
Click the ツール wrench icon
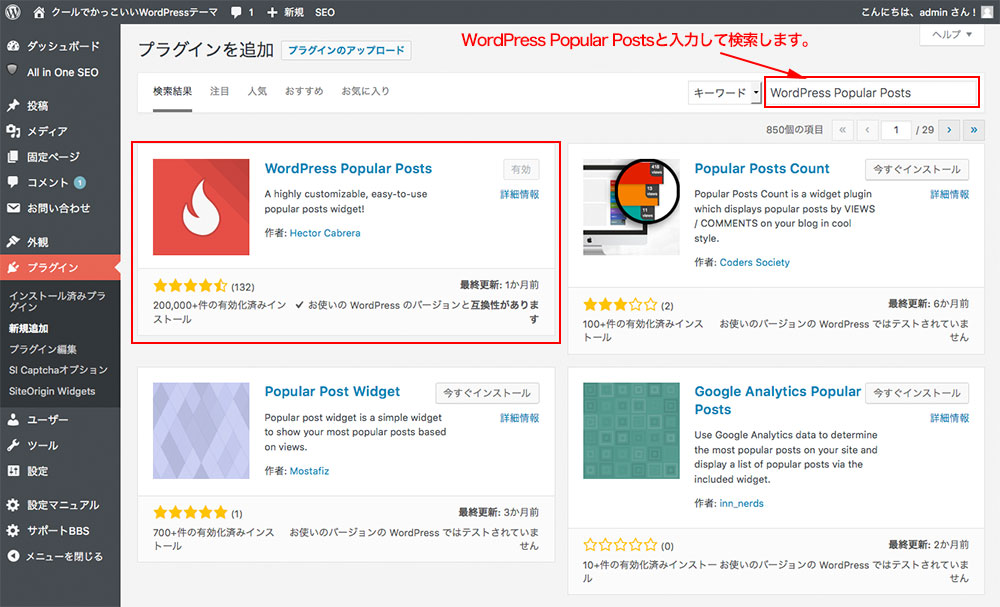point(13,445)
